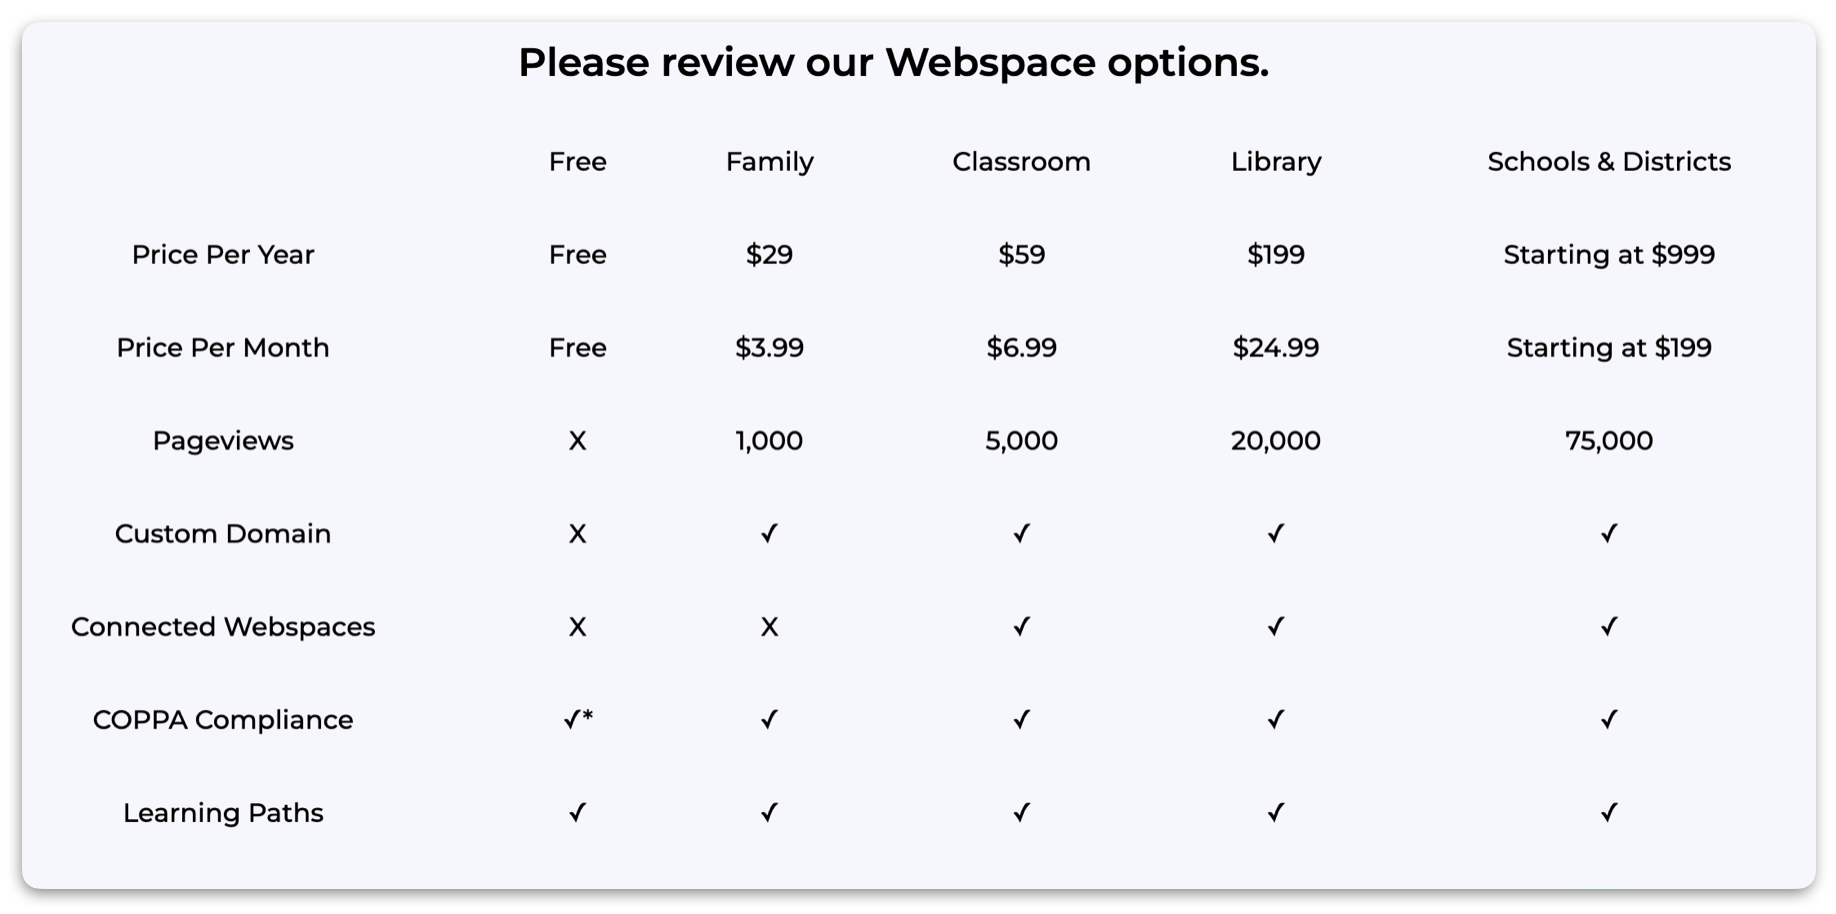Click the Family plan Custom Domain checkmark
Screen dimensions: 1836x914
tap(769, 533)
